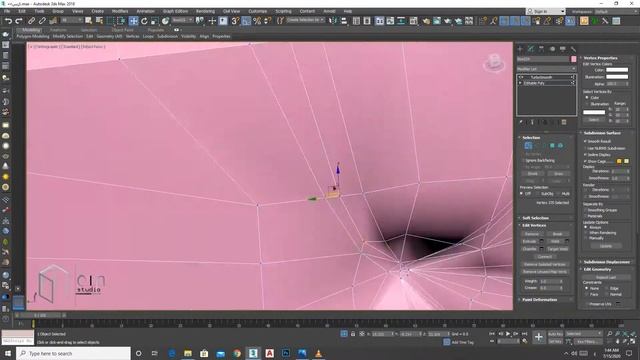The width and height of the screenshot is (640, 360).
Task: Activate the Select Object tool
Action: pos(89,21)
